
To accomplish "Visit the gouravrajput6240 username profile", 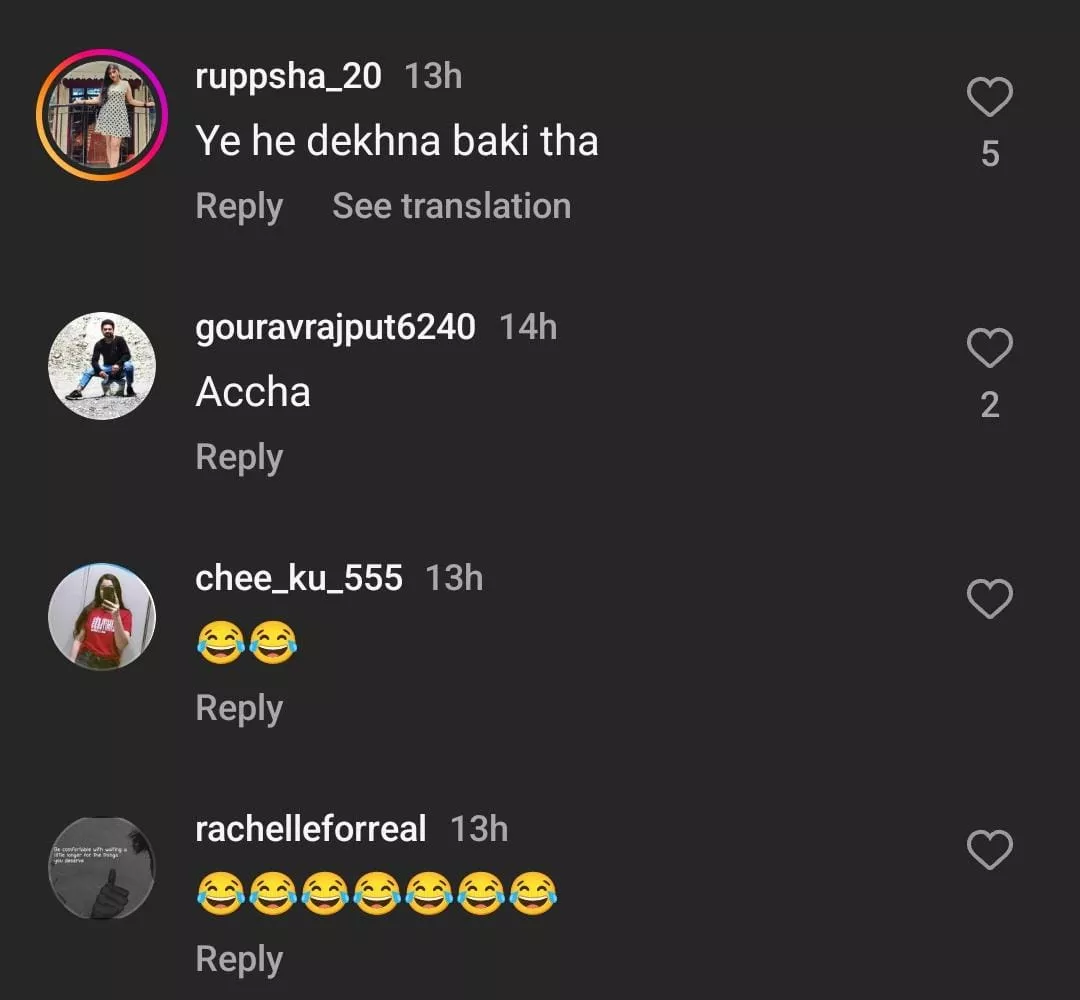I will (335, 328).
